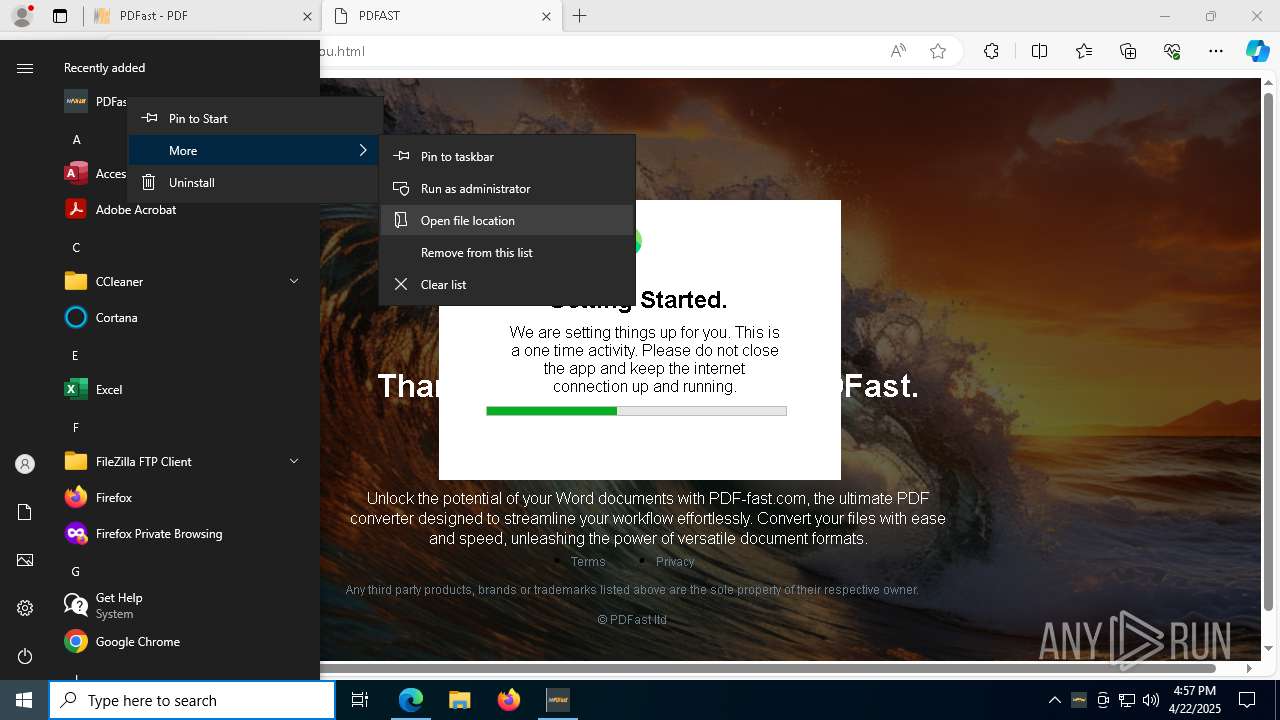Open the Terms link

(x=588, y=562)
